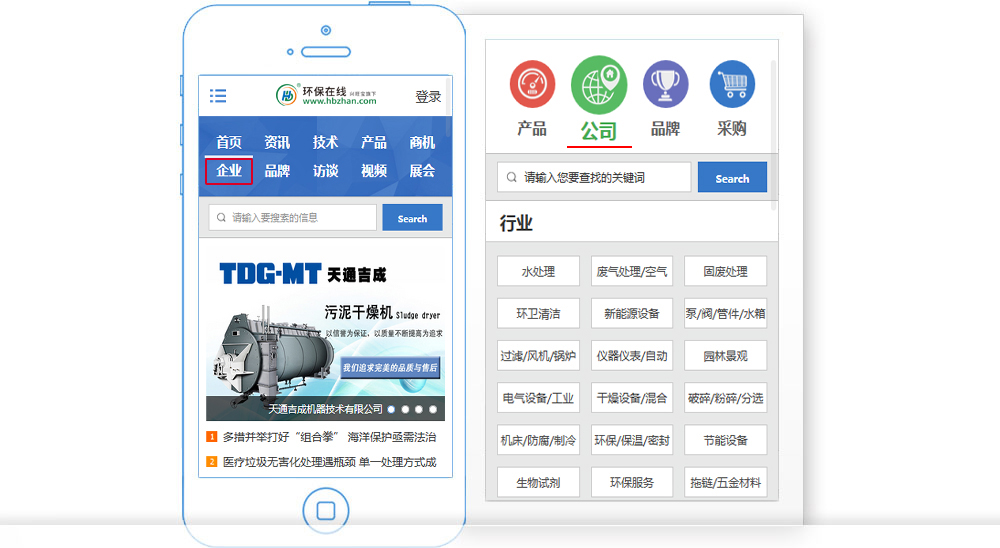Select the third banner carousel dot
The height and width of the screenshot is (548, 1000).
(419, 410)
